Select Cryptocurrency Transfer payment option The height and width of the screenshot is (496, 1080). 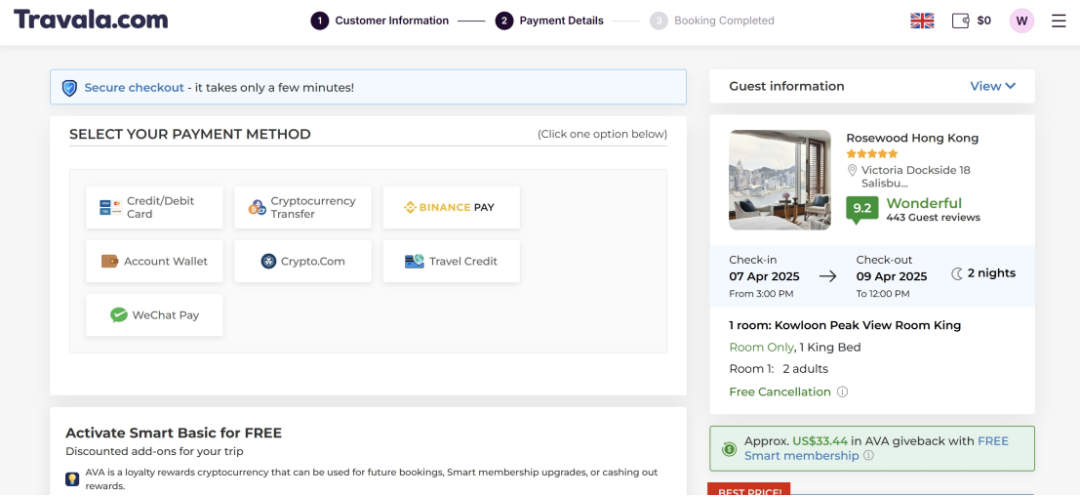pos(302,207)
